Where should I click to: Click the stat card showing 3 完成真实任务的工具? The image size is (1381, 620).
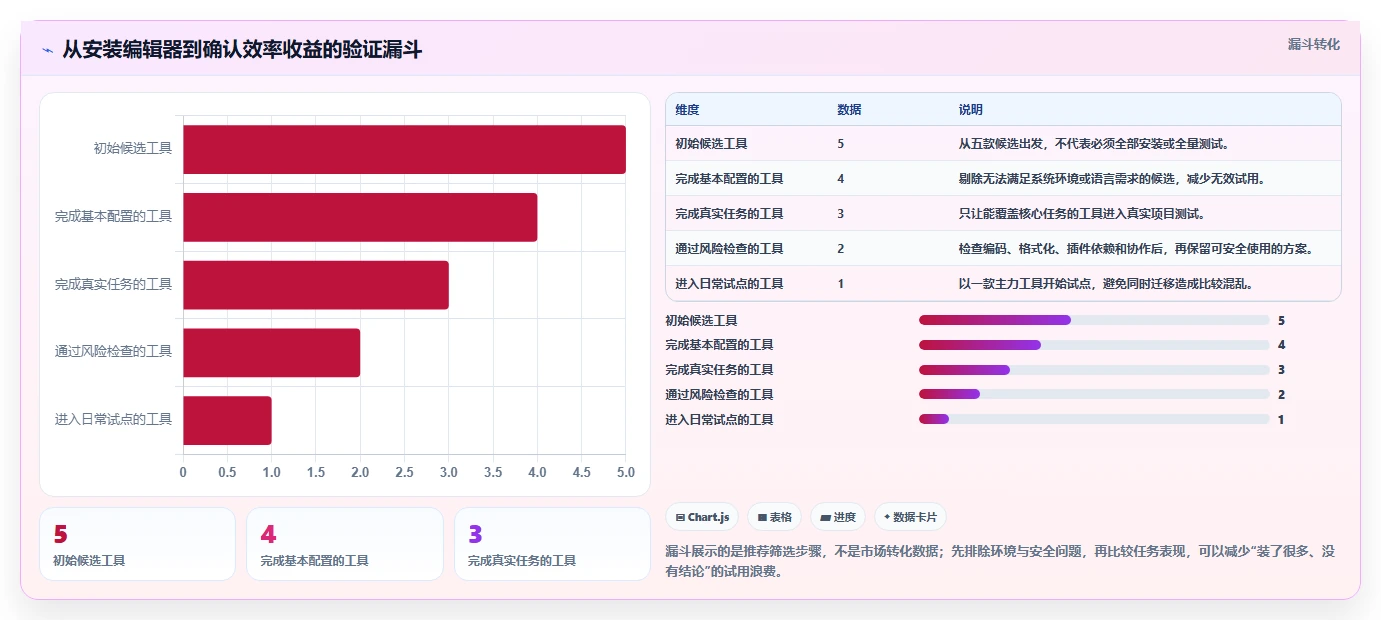pyautogui.click(x=552, y=544)
